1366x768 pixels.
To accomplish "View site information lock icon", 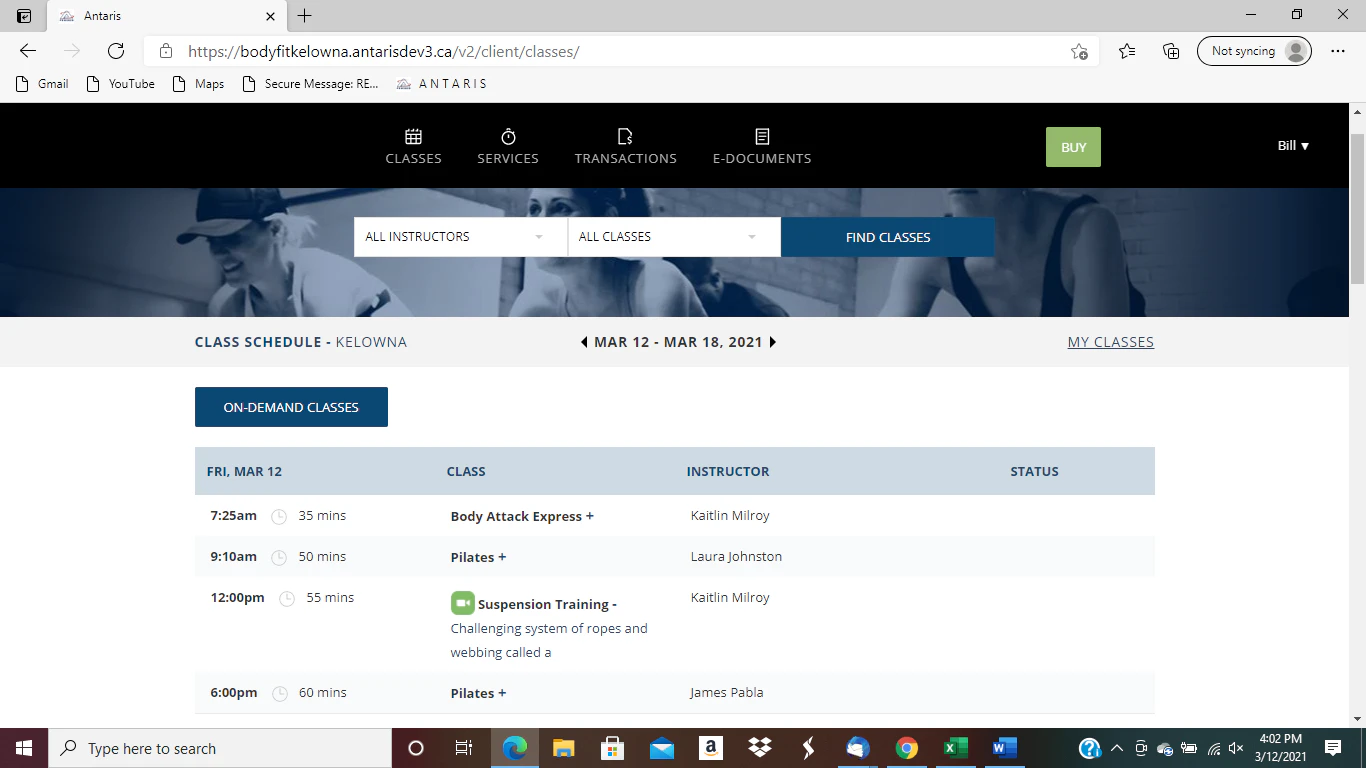I will click(166, 52).
